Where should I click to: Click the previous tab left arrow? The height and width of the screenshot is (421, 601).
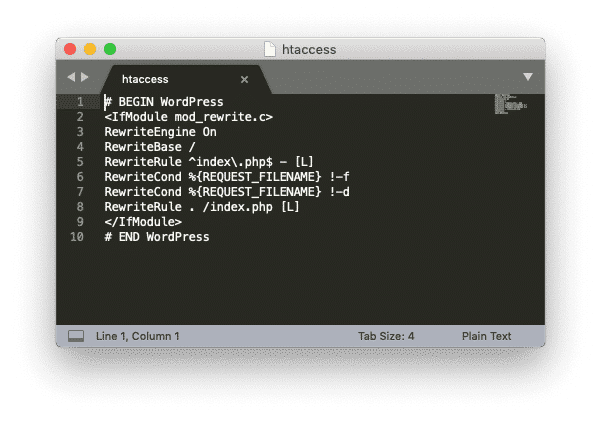[70, 77]
